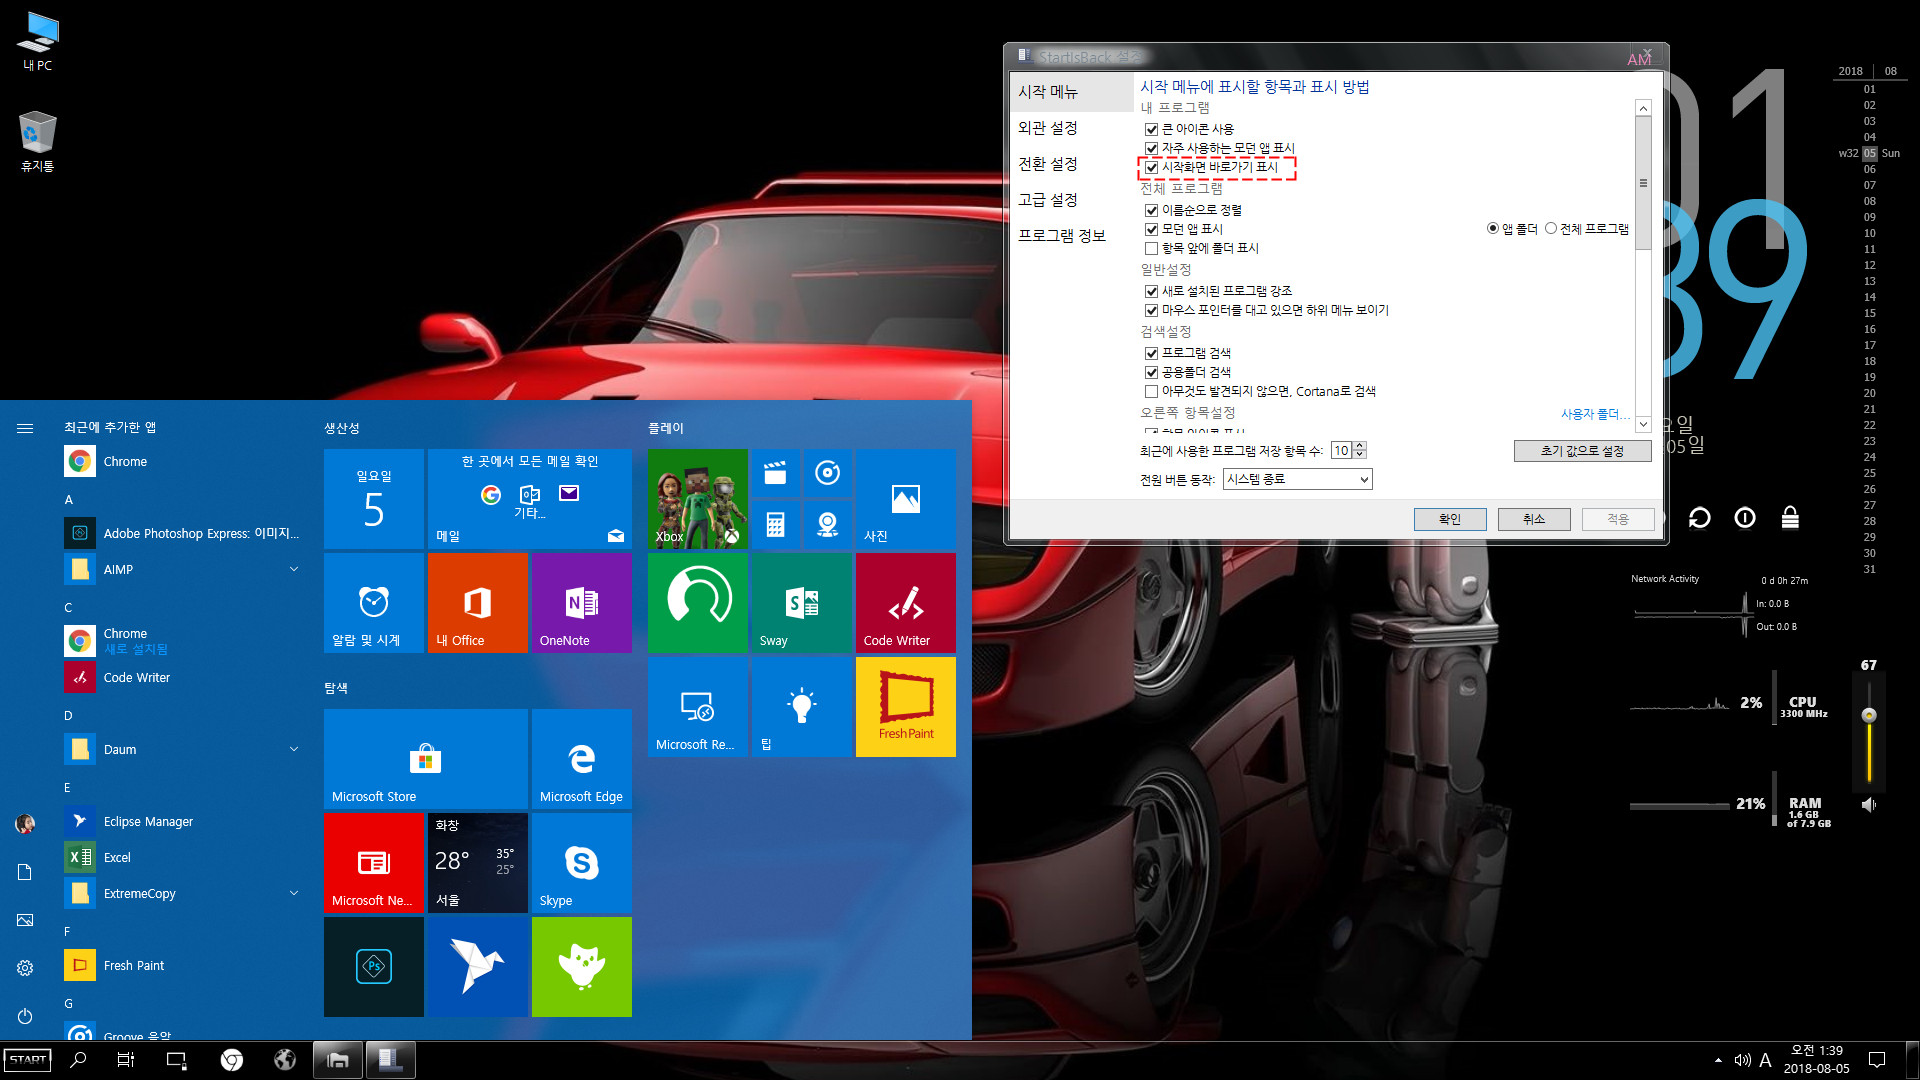Screen dimensions: 1920x1080
Task: Open Movies & TV small tile
Action: coord(775,473)
